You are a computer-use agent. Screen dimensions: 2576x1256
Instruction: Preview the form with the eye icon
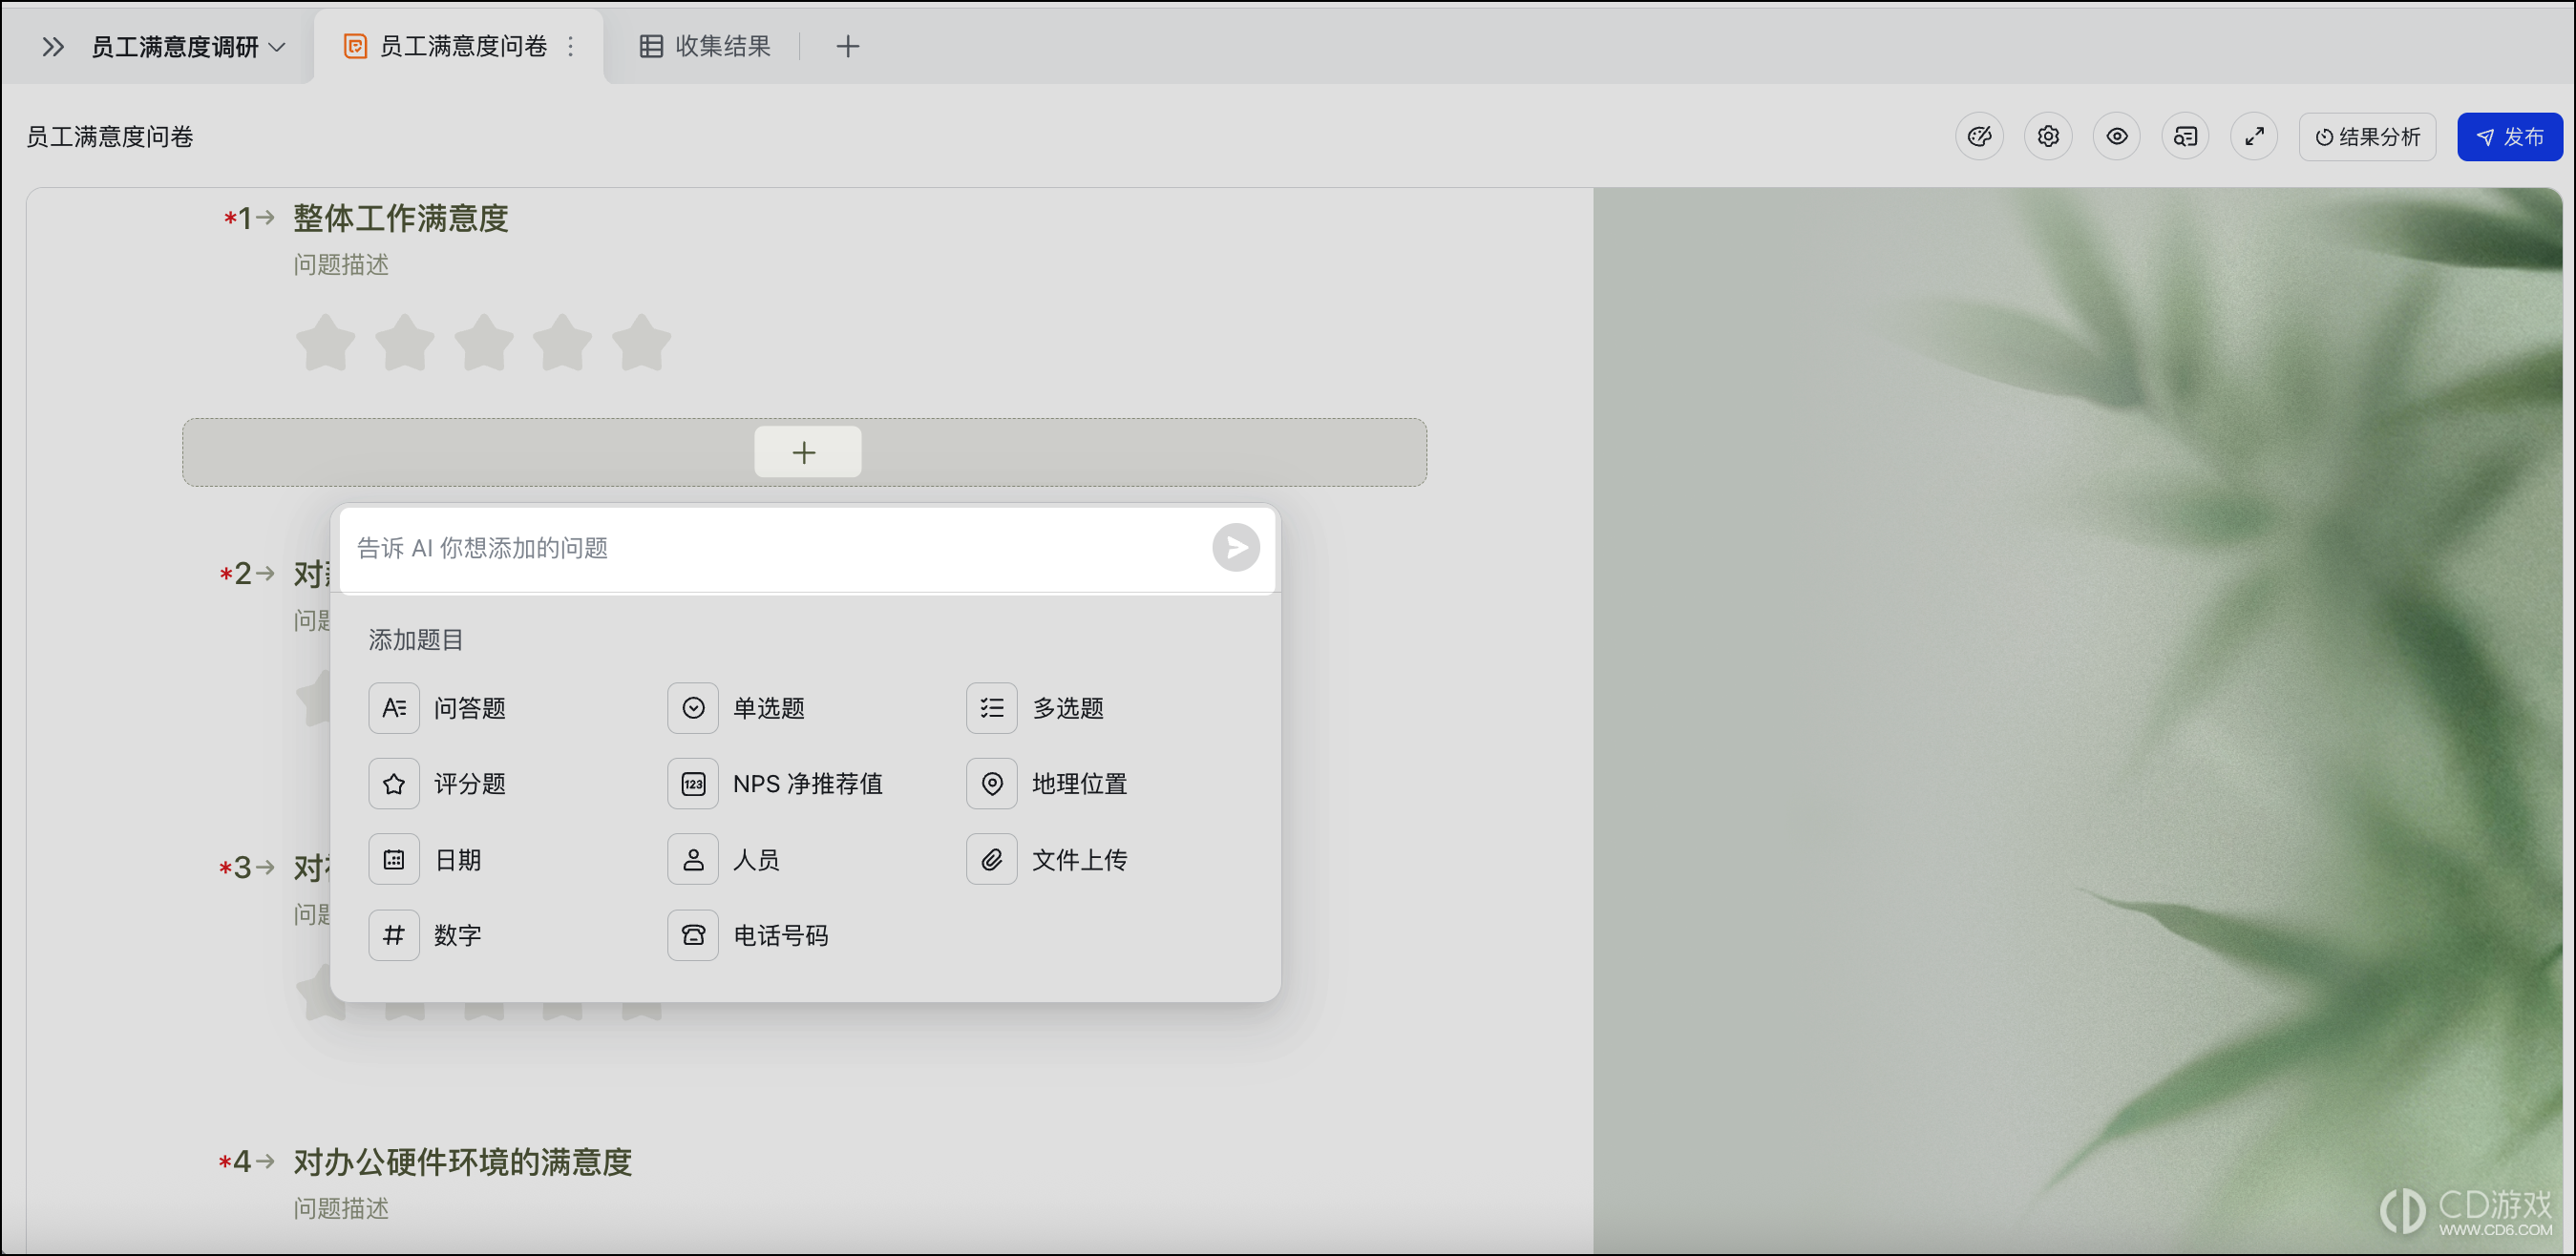click(x=2117, y=137)
